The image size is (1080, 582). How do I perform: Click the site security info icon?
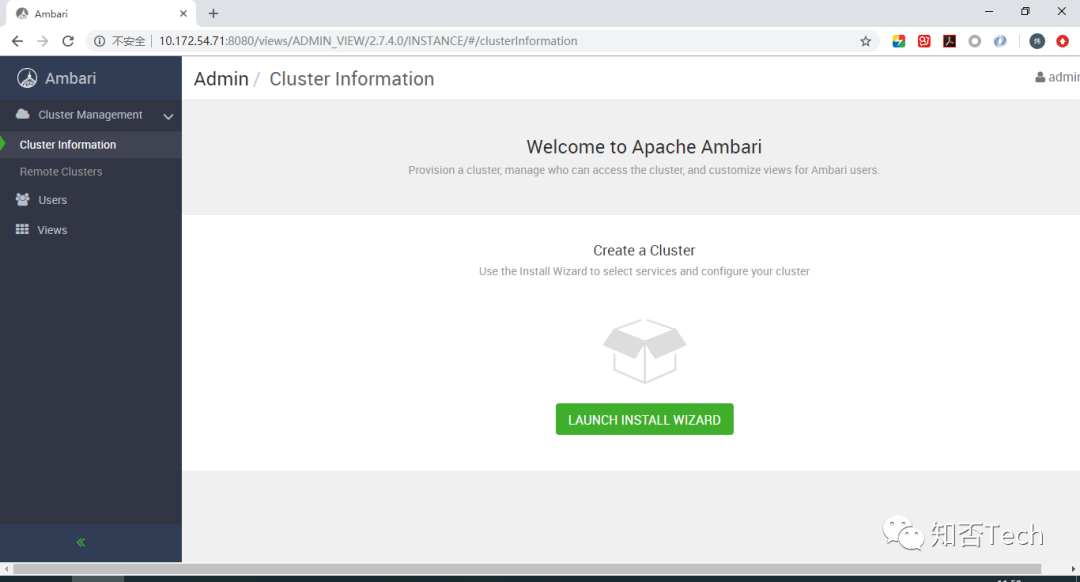100,41
